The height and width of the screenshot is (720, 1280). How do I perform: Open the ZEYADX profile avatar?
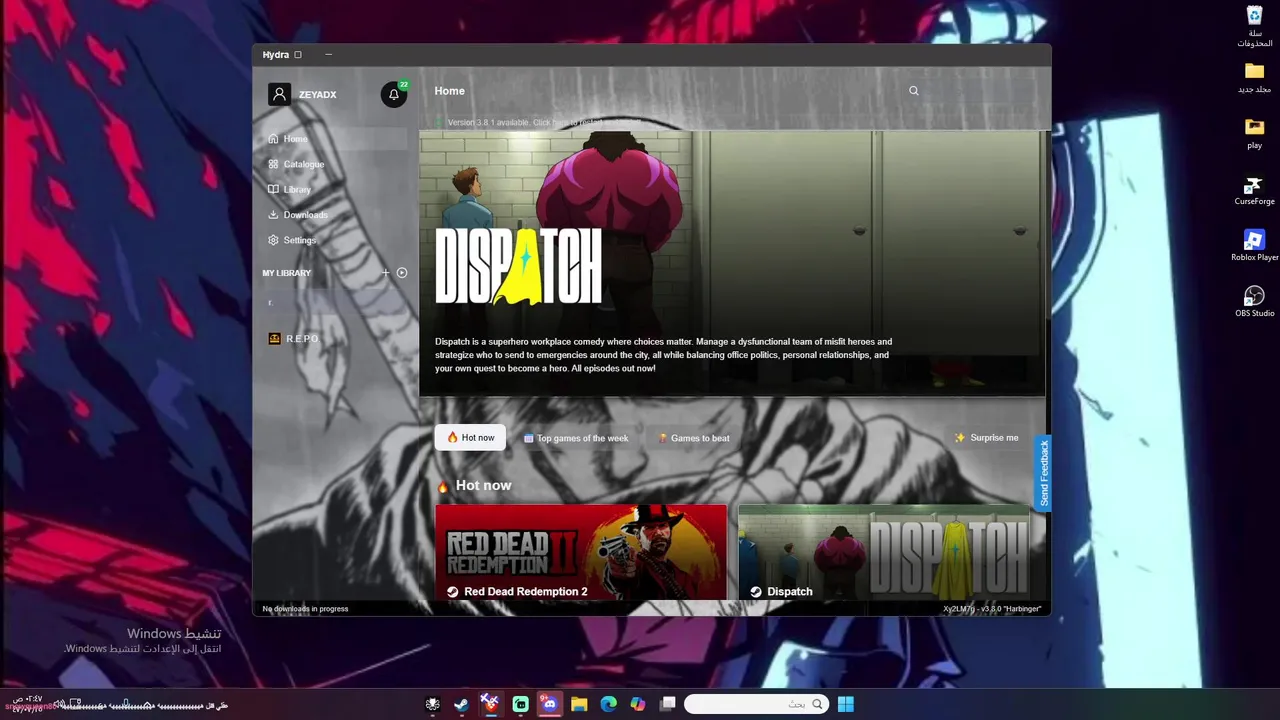click(279, 94)
